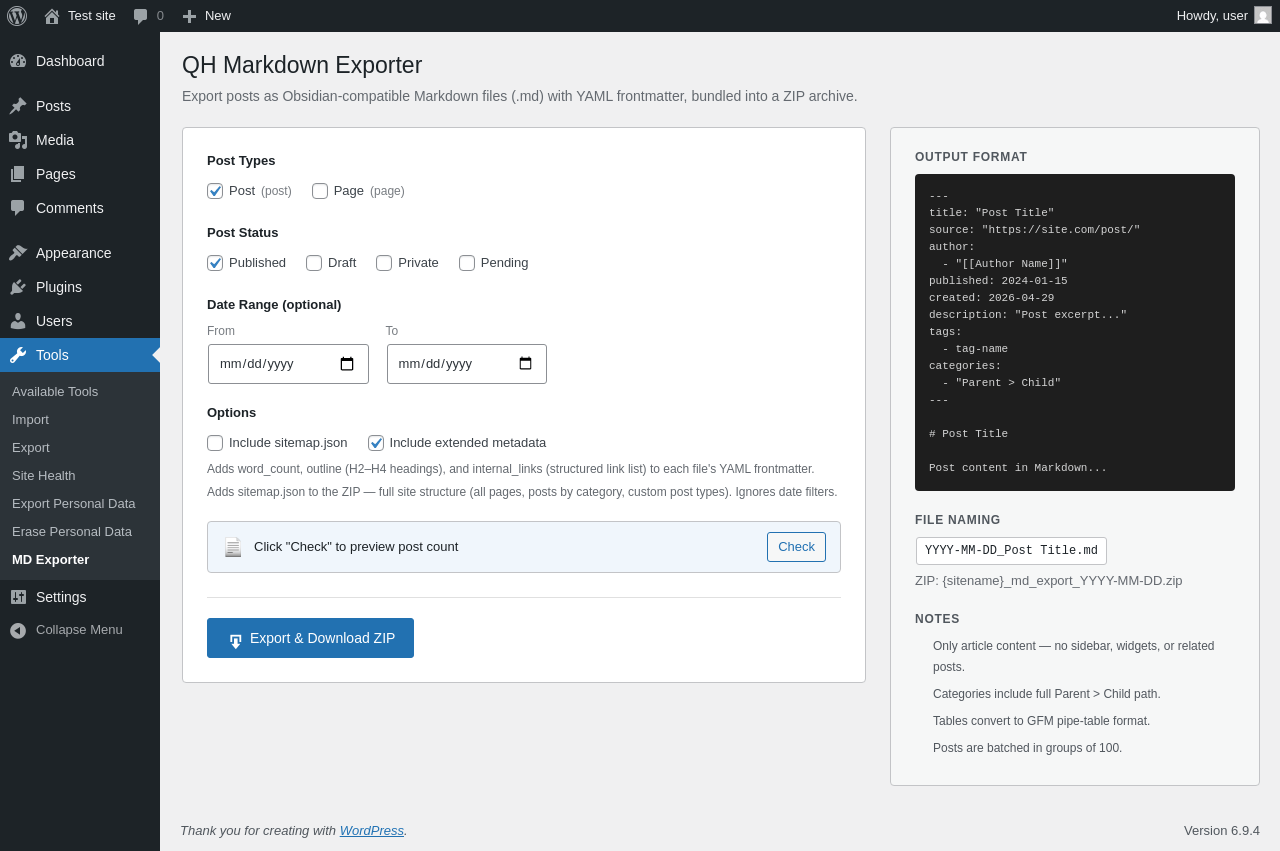
Task: Check the Draft status checkbox
Action: [314, 263]
